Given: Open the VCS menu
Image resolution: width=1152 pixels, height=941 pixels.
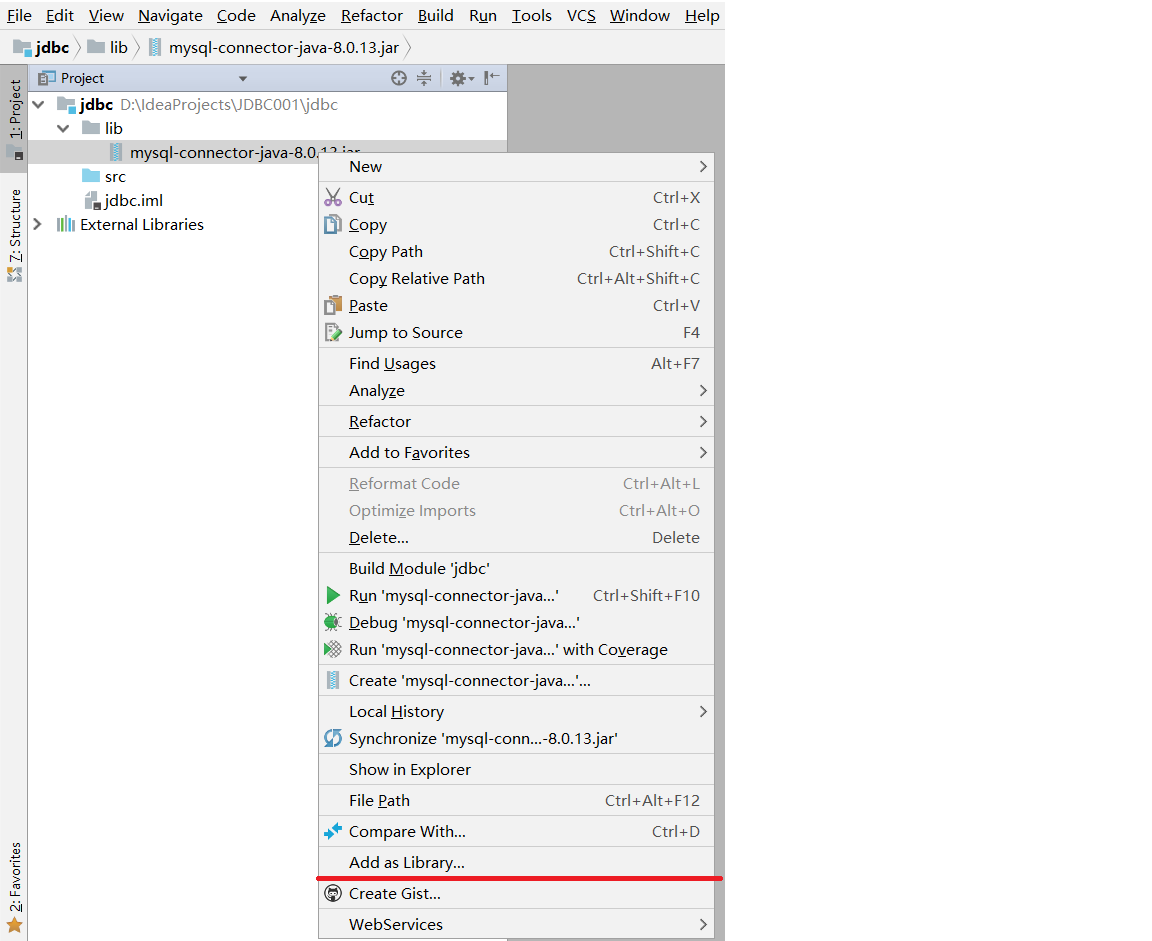Looking at the screenshot, I should tap(581, 15).
